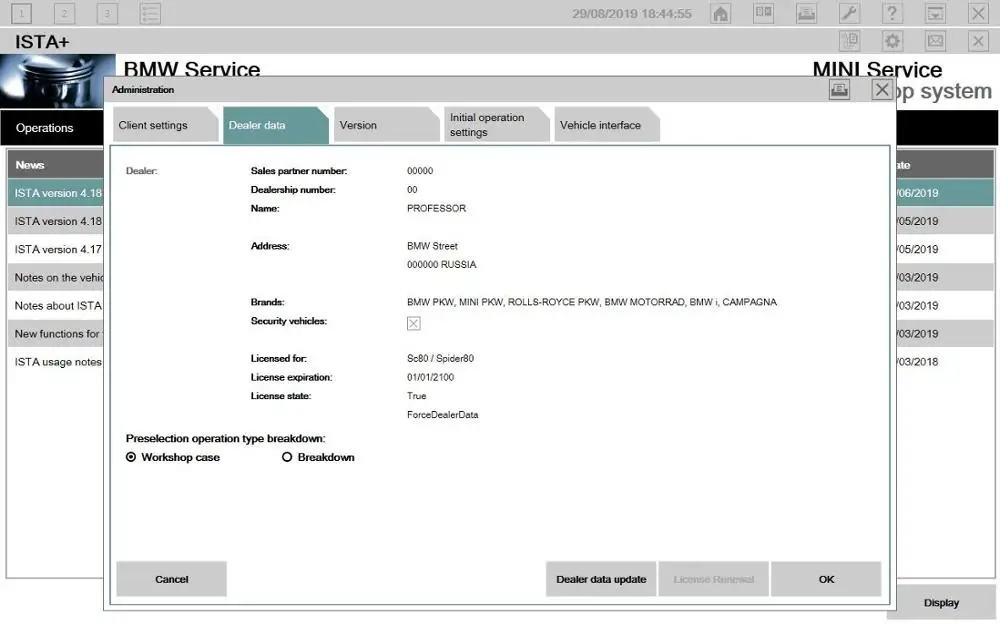This screenshot has width=1000, height=625.
Task: Click the BMW Street address line
Action: pos(432,246)
